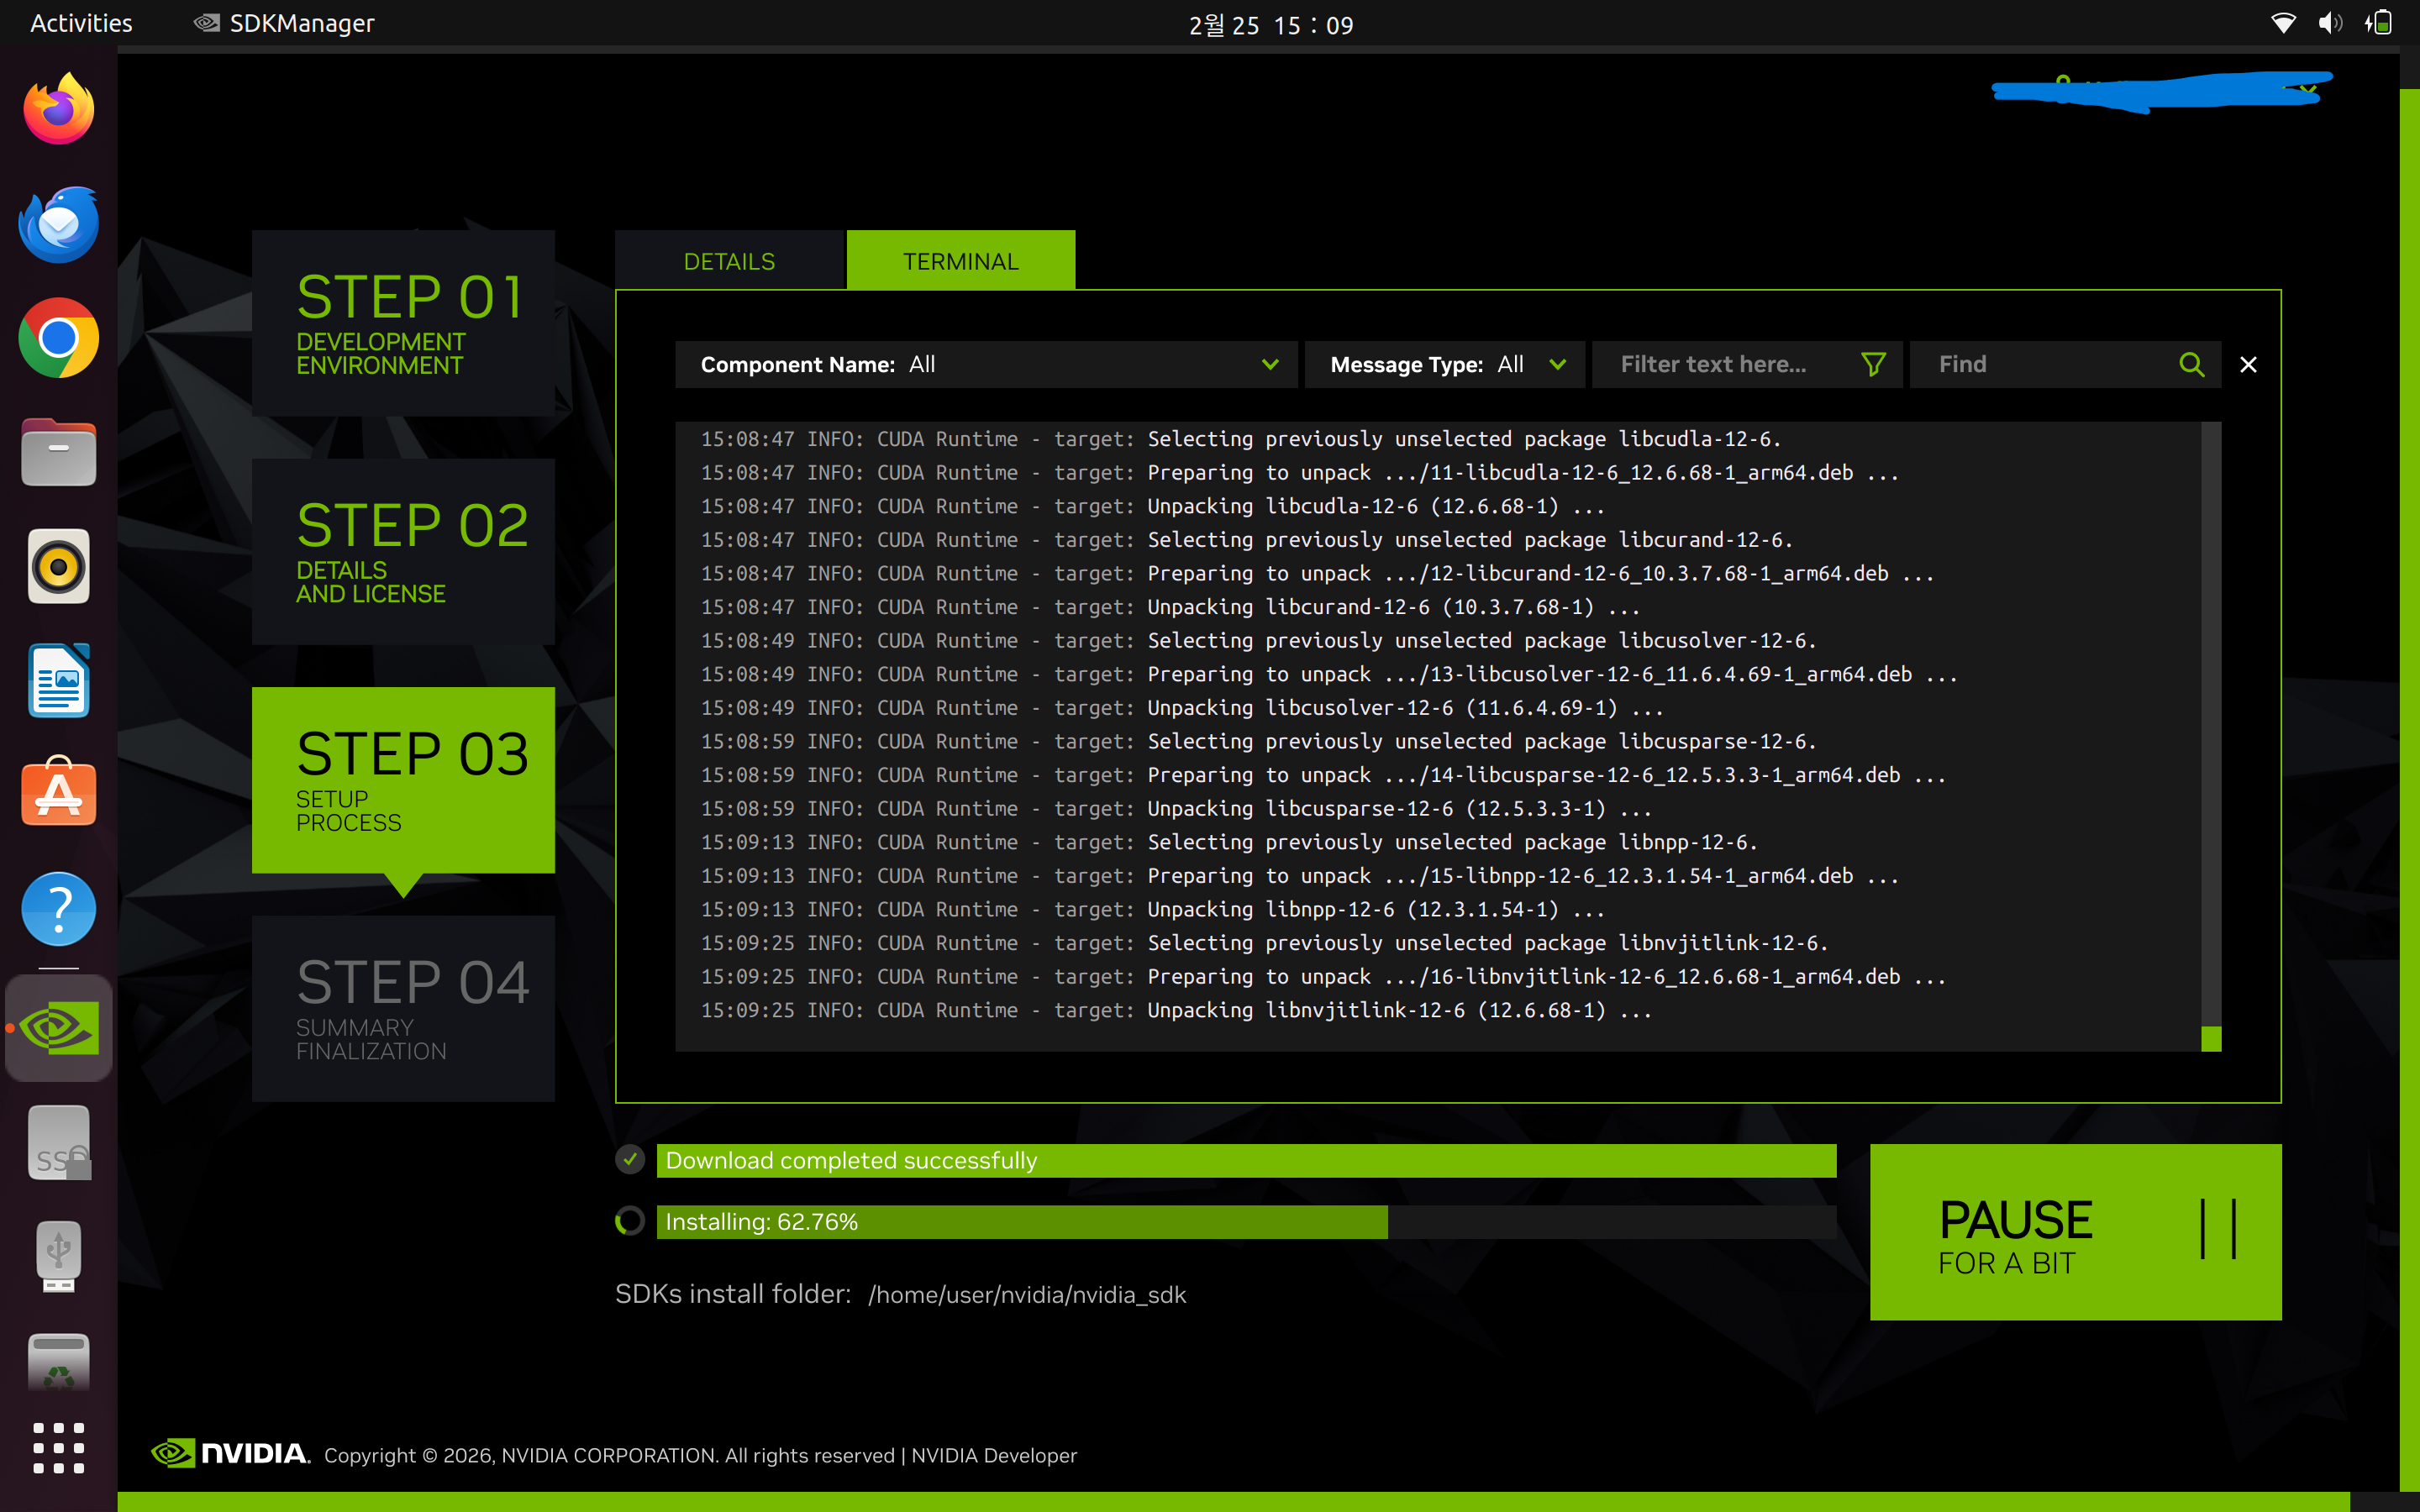The height and width of the screenshot is (1512, 2420).
Task: Click the filter funnel icon
Action: click(1873, 364)
